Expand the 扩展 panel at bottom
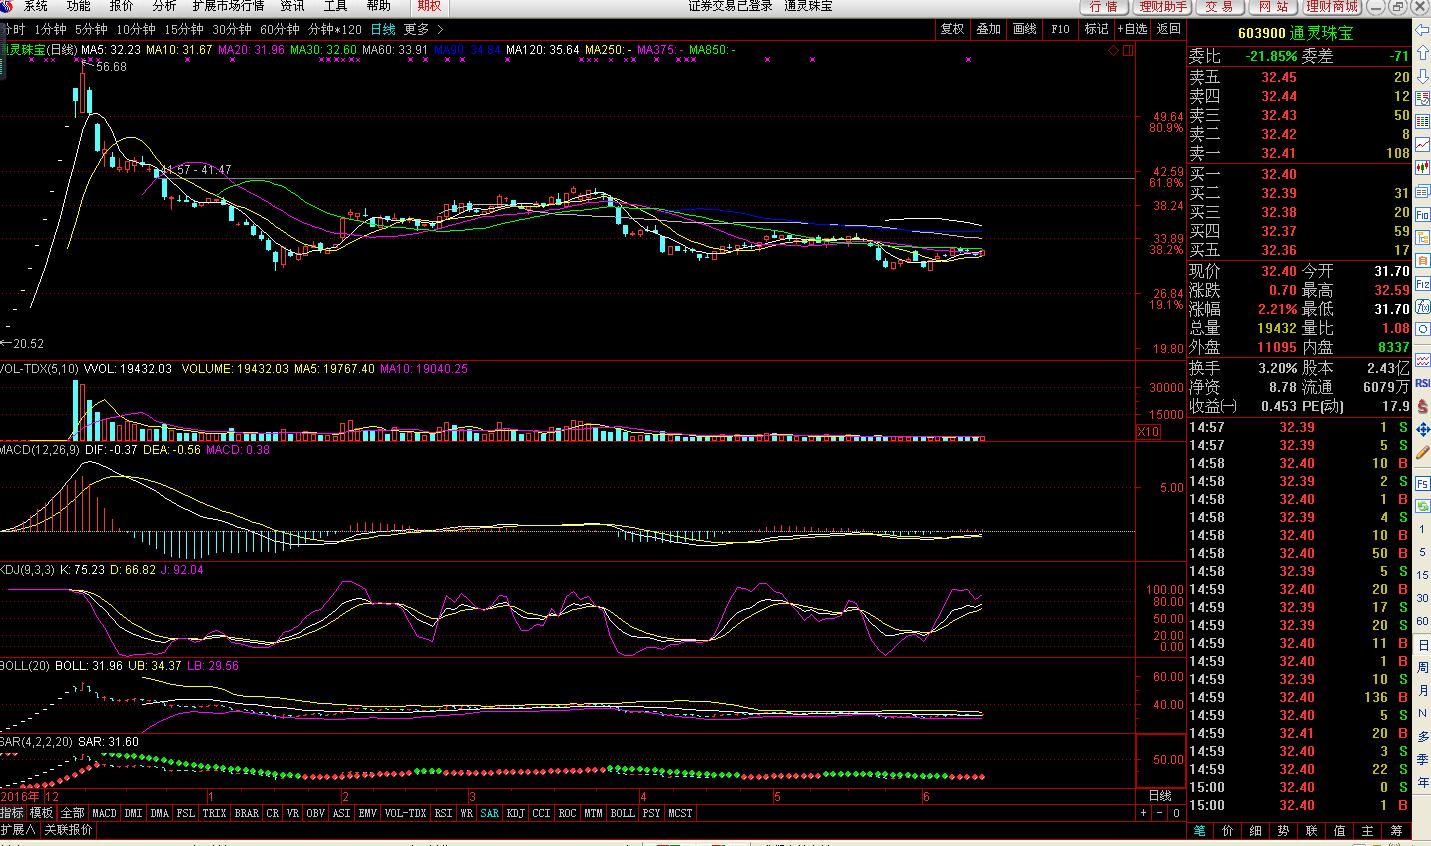The image size is (1431, 846). coord(18,830)
